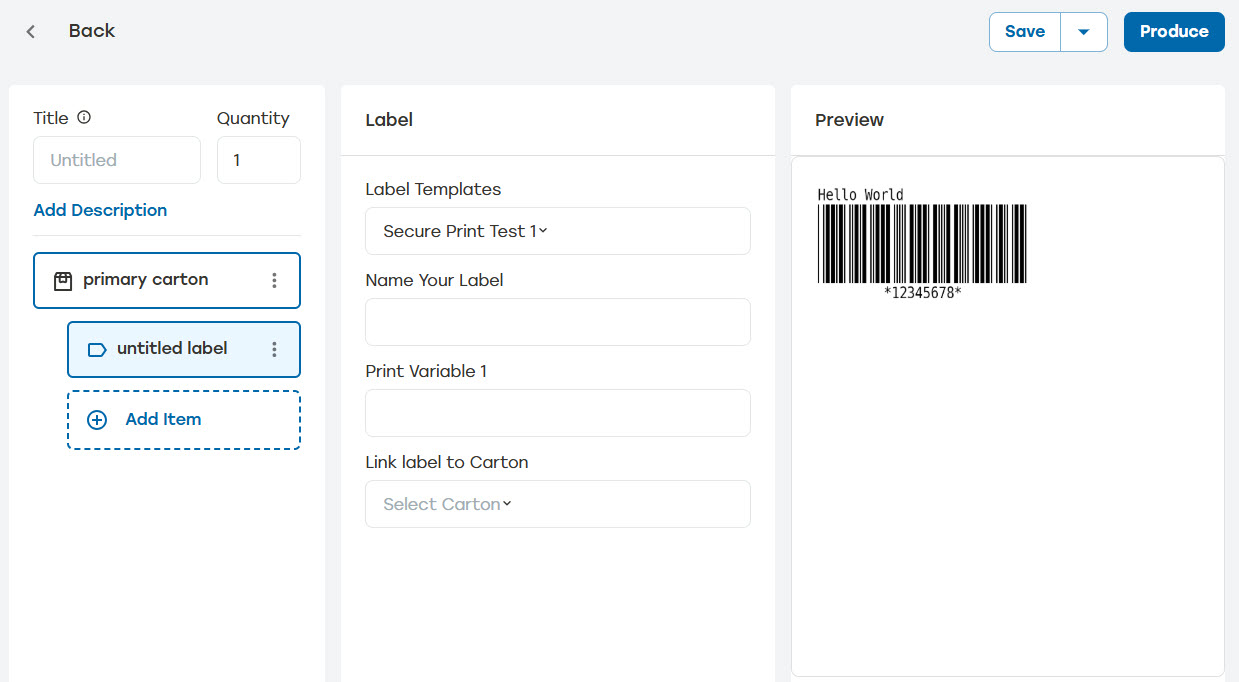Click the Save button

click(x=1025, y=32)
